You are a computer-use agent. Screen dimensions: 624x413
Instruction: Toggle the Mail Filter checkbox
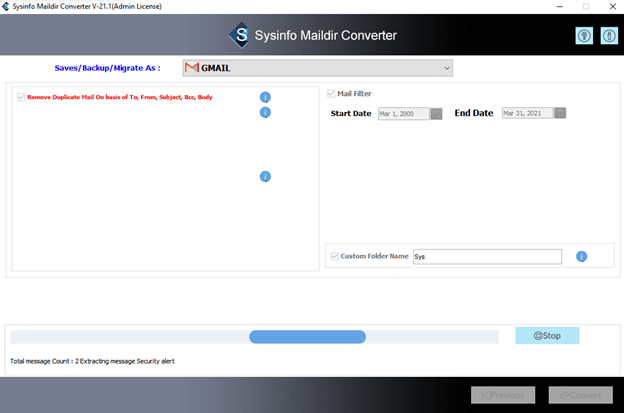tap(331, 94)
